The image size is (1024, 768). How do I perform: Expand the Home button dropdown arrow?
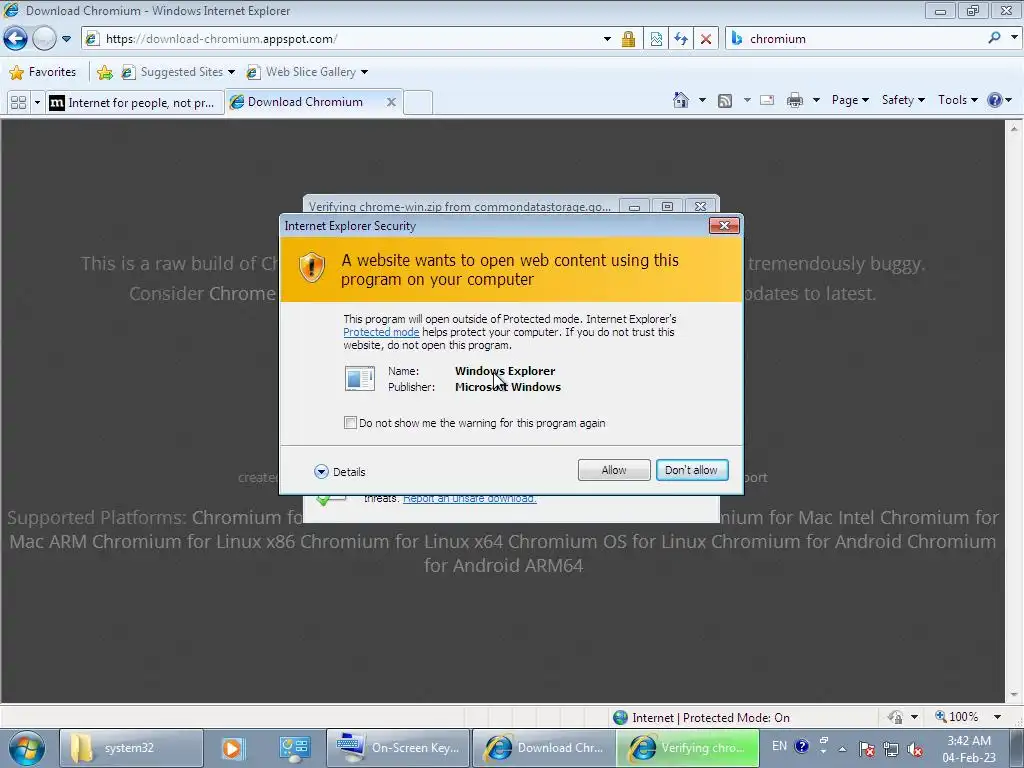click(x=702, y=100)
